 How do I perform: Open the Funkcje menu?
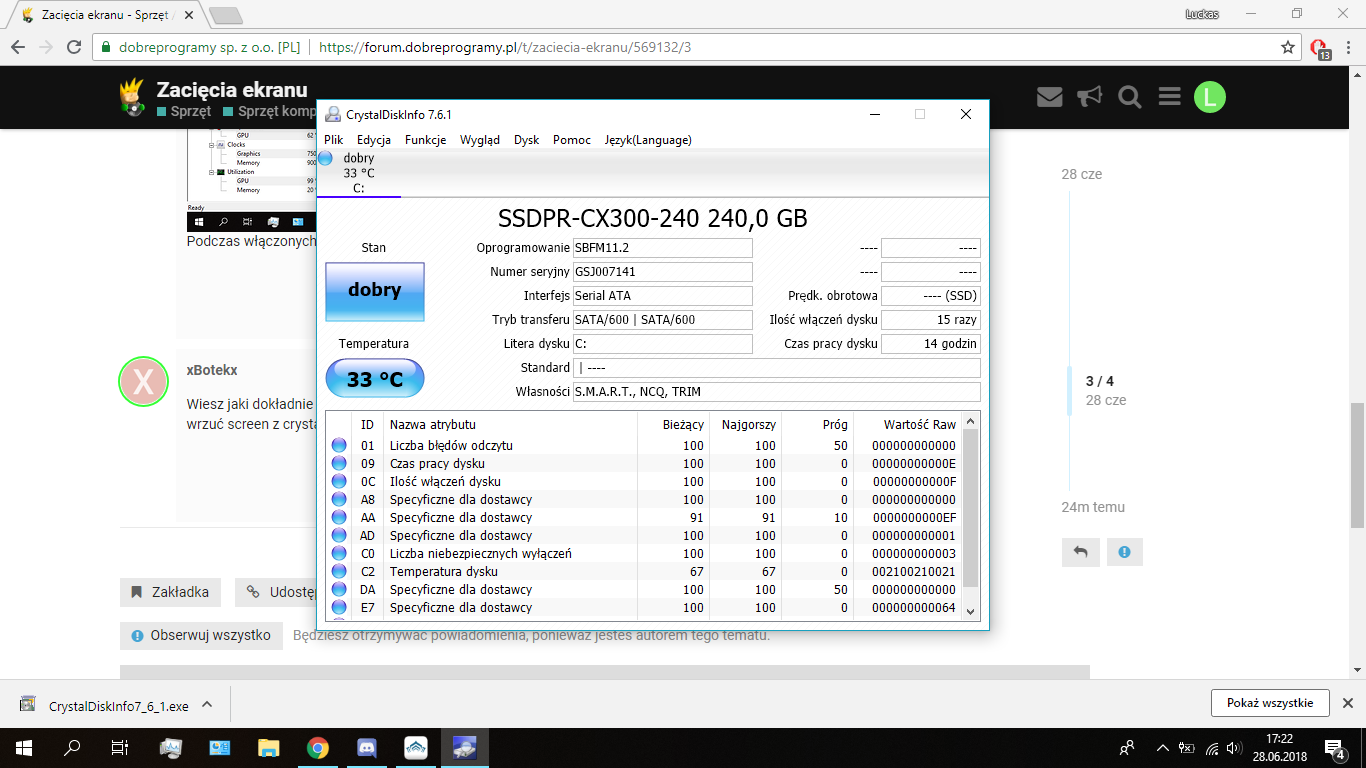click(425, 140)
